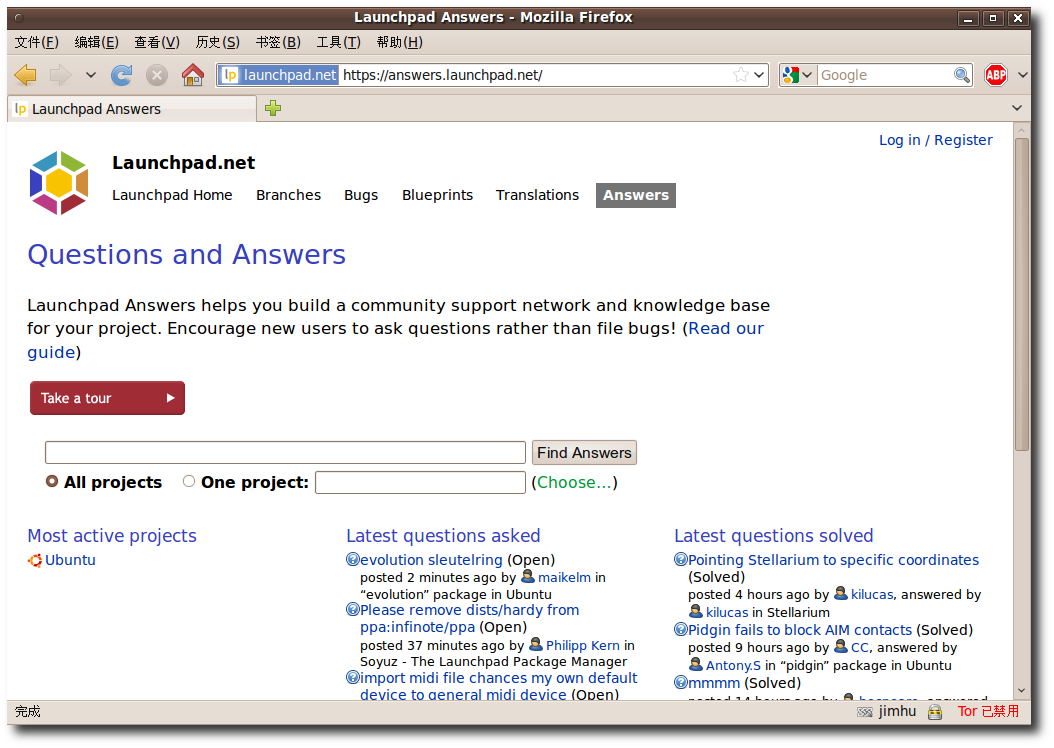The height and width of the screenshot is (748, 1054).
Task: Click Tor 已禁用 in the status bar
Action: [988, 712]
